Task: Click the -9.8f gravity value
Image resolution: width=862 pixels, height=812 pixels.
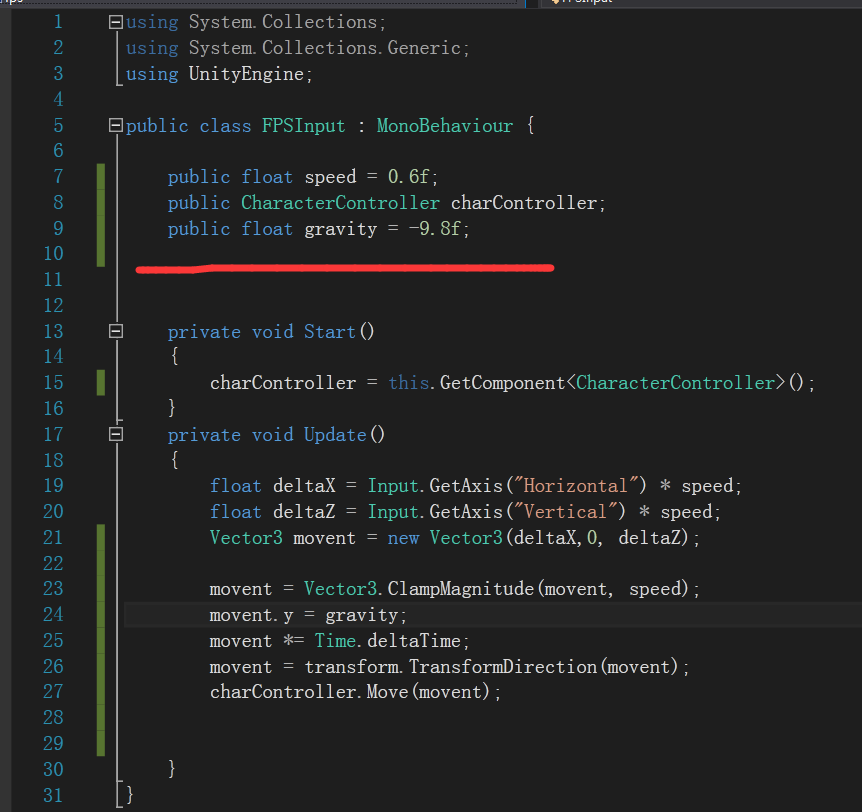Action: (434, 229)
